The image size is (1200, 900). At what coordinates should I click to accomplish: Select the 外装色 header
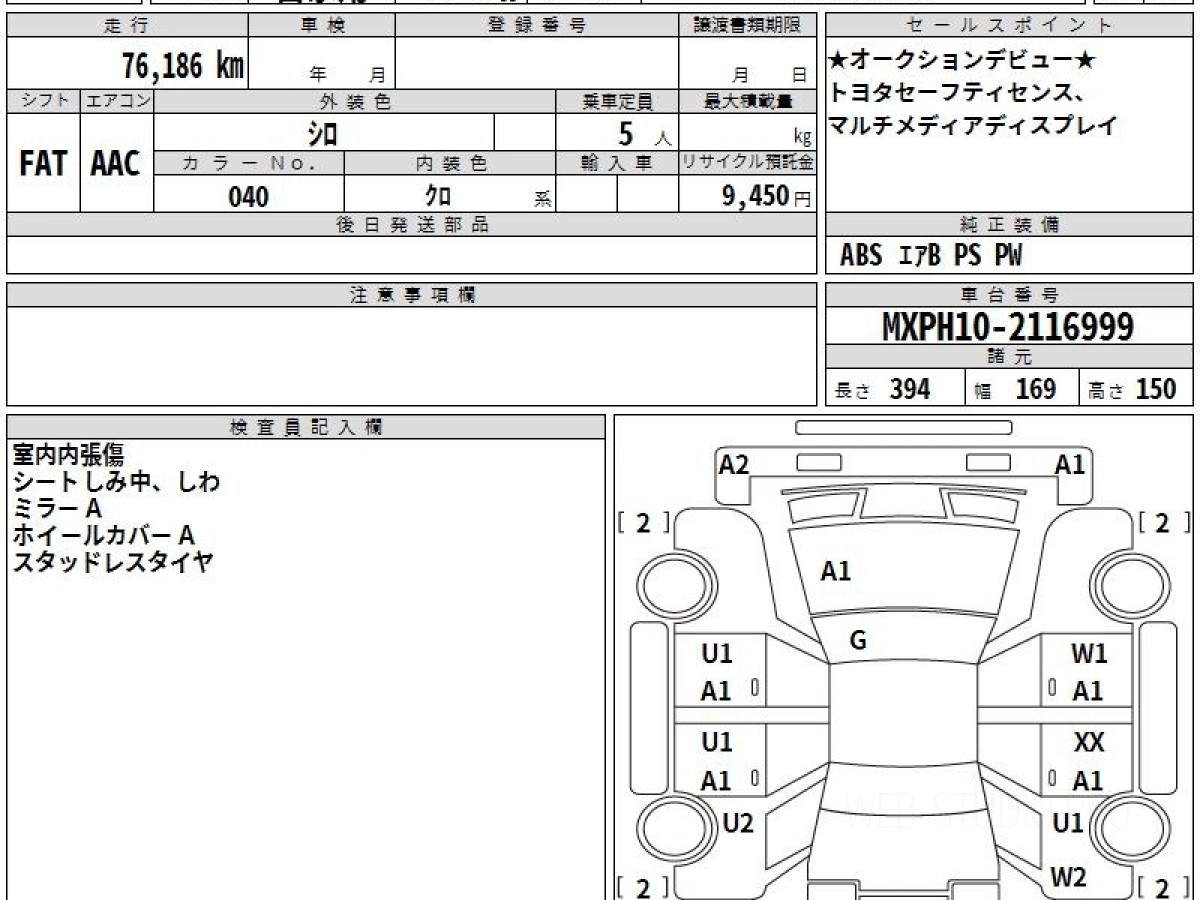[x=355, y=101]
